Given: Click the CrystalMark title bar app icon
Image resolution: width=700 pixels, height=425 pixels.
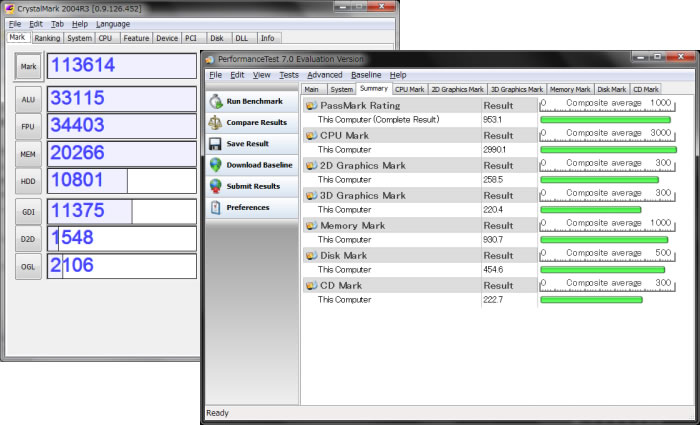Looking at the screenshot, I should 9,8.
